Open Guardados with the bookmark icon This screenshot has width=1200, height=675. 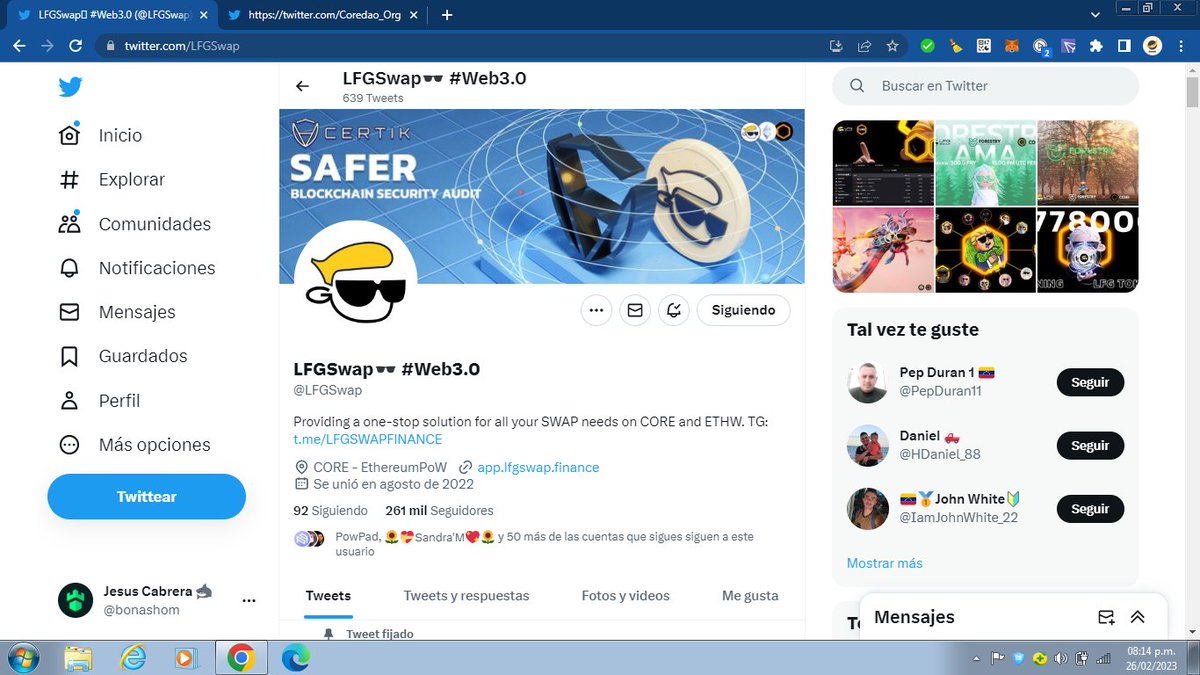(x=69, y=356)
